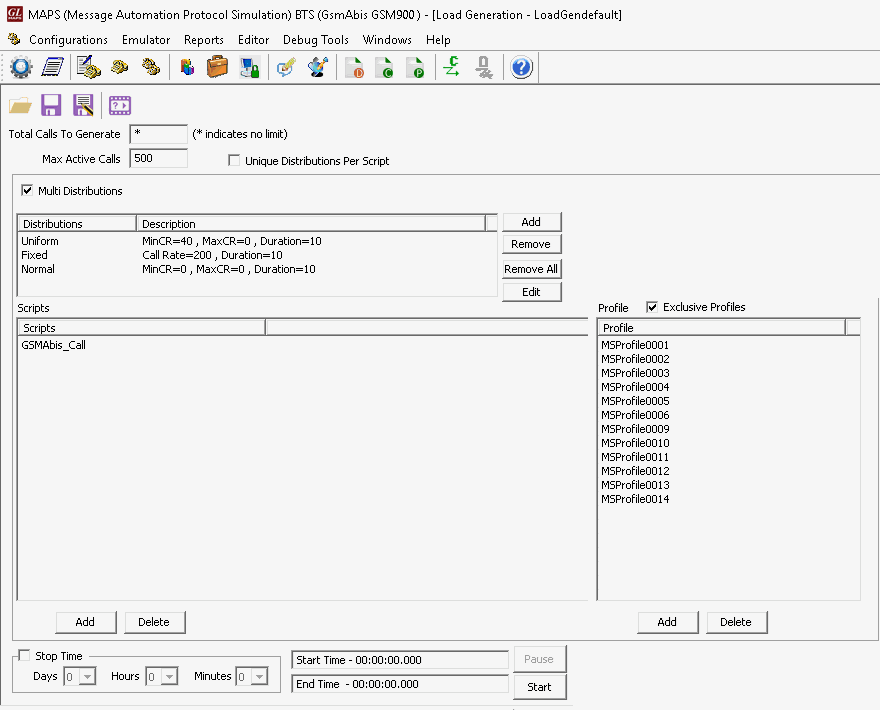Image resolution: width=880 pixels, height=710 pixels.
Task: Click the purple film-strip icon on the lower toolbar
Action: [x=120, y=104]
